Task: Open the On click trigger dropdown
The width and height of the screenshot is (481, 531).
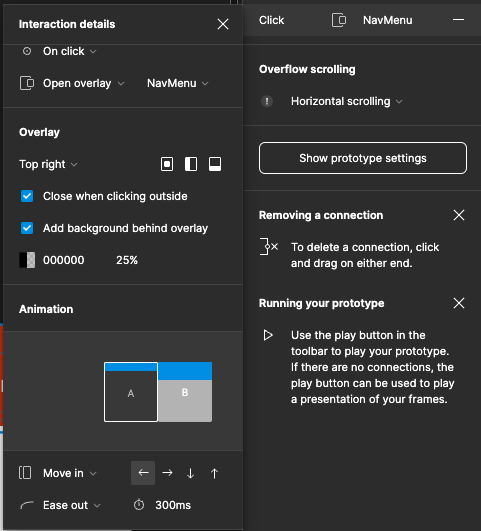Action: click(69, 51)
